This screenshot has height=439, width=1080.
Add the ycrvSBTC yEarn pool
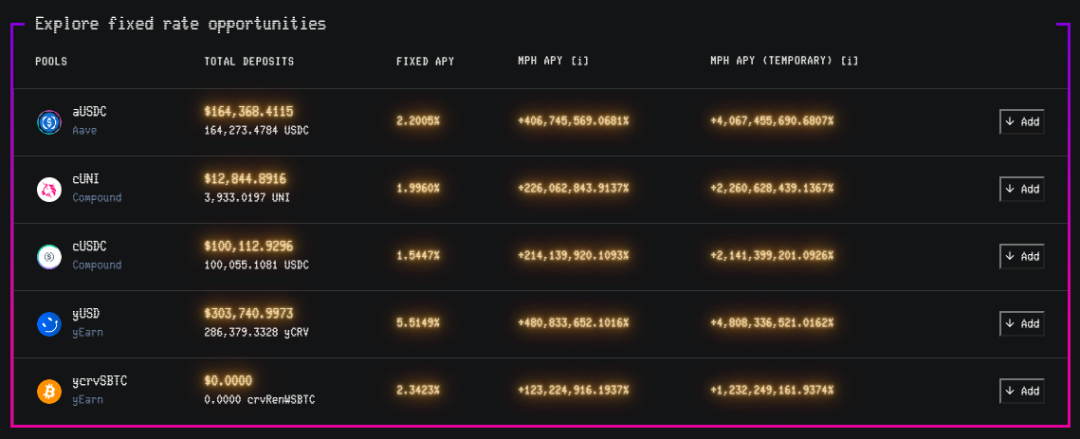1021,391
